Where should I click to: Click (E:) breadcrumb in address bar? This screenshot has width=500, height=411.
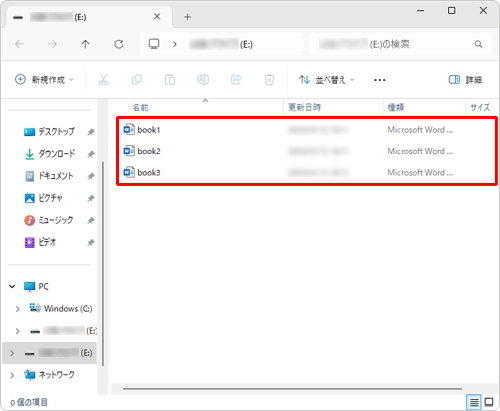(x=221, y=44)
